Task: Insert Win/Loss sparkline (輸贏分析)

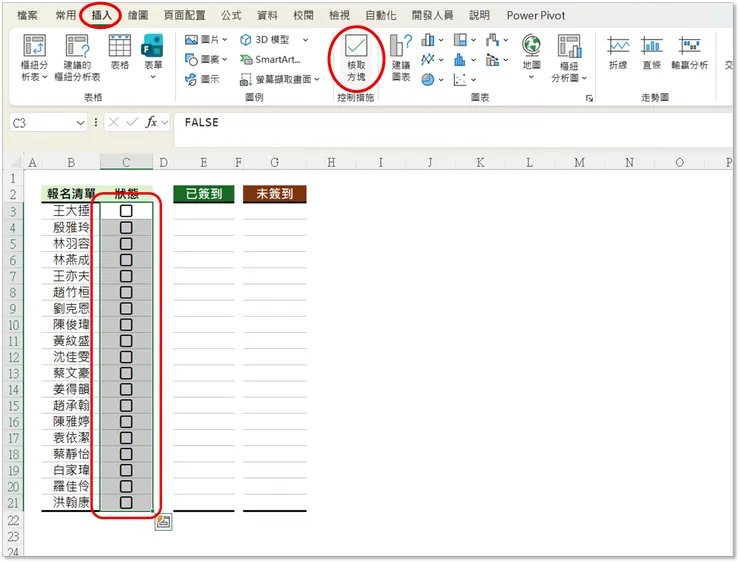Action: coord(690,52)
